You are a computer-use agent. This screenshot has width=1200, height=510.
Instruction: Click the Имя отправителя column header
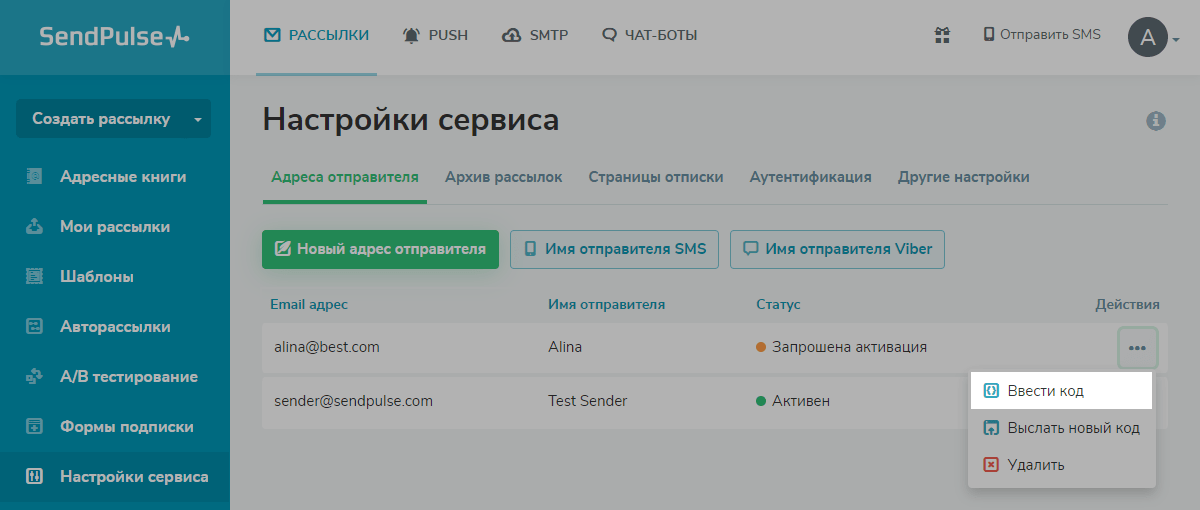[x=606, y=304]
